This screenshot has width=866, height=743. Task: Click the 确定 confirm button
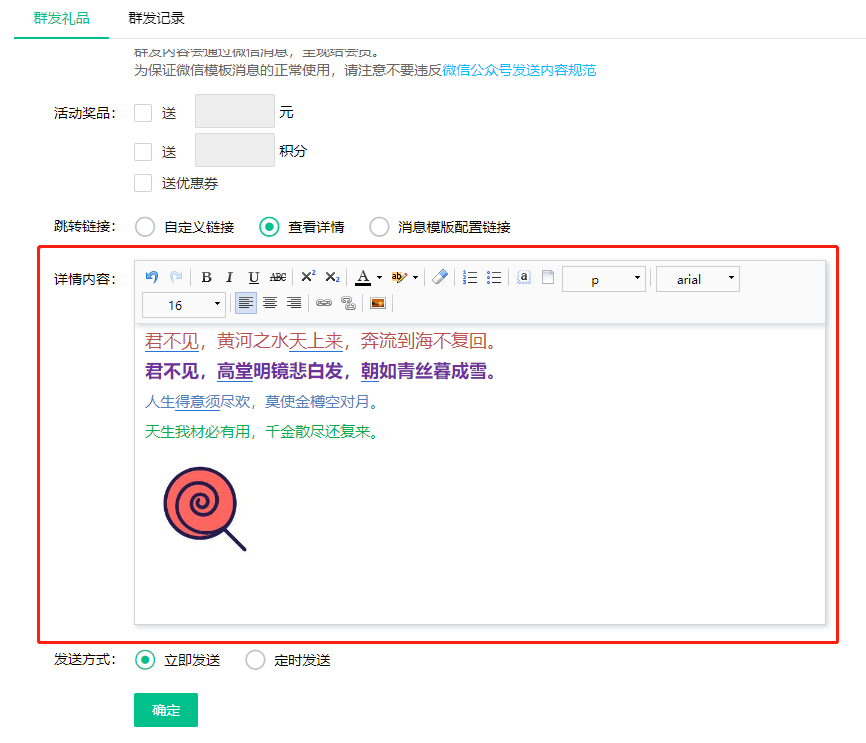[x=165, y=710]
